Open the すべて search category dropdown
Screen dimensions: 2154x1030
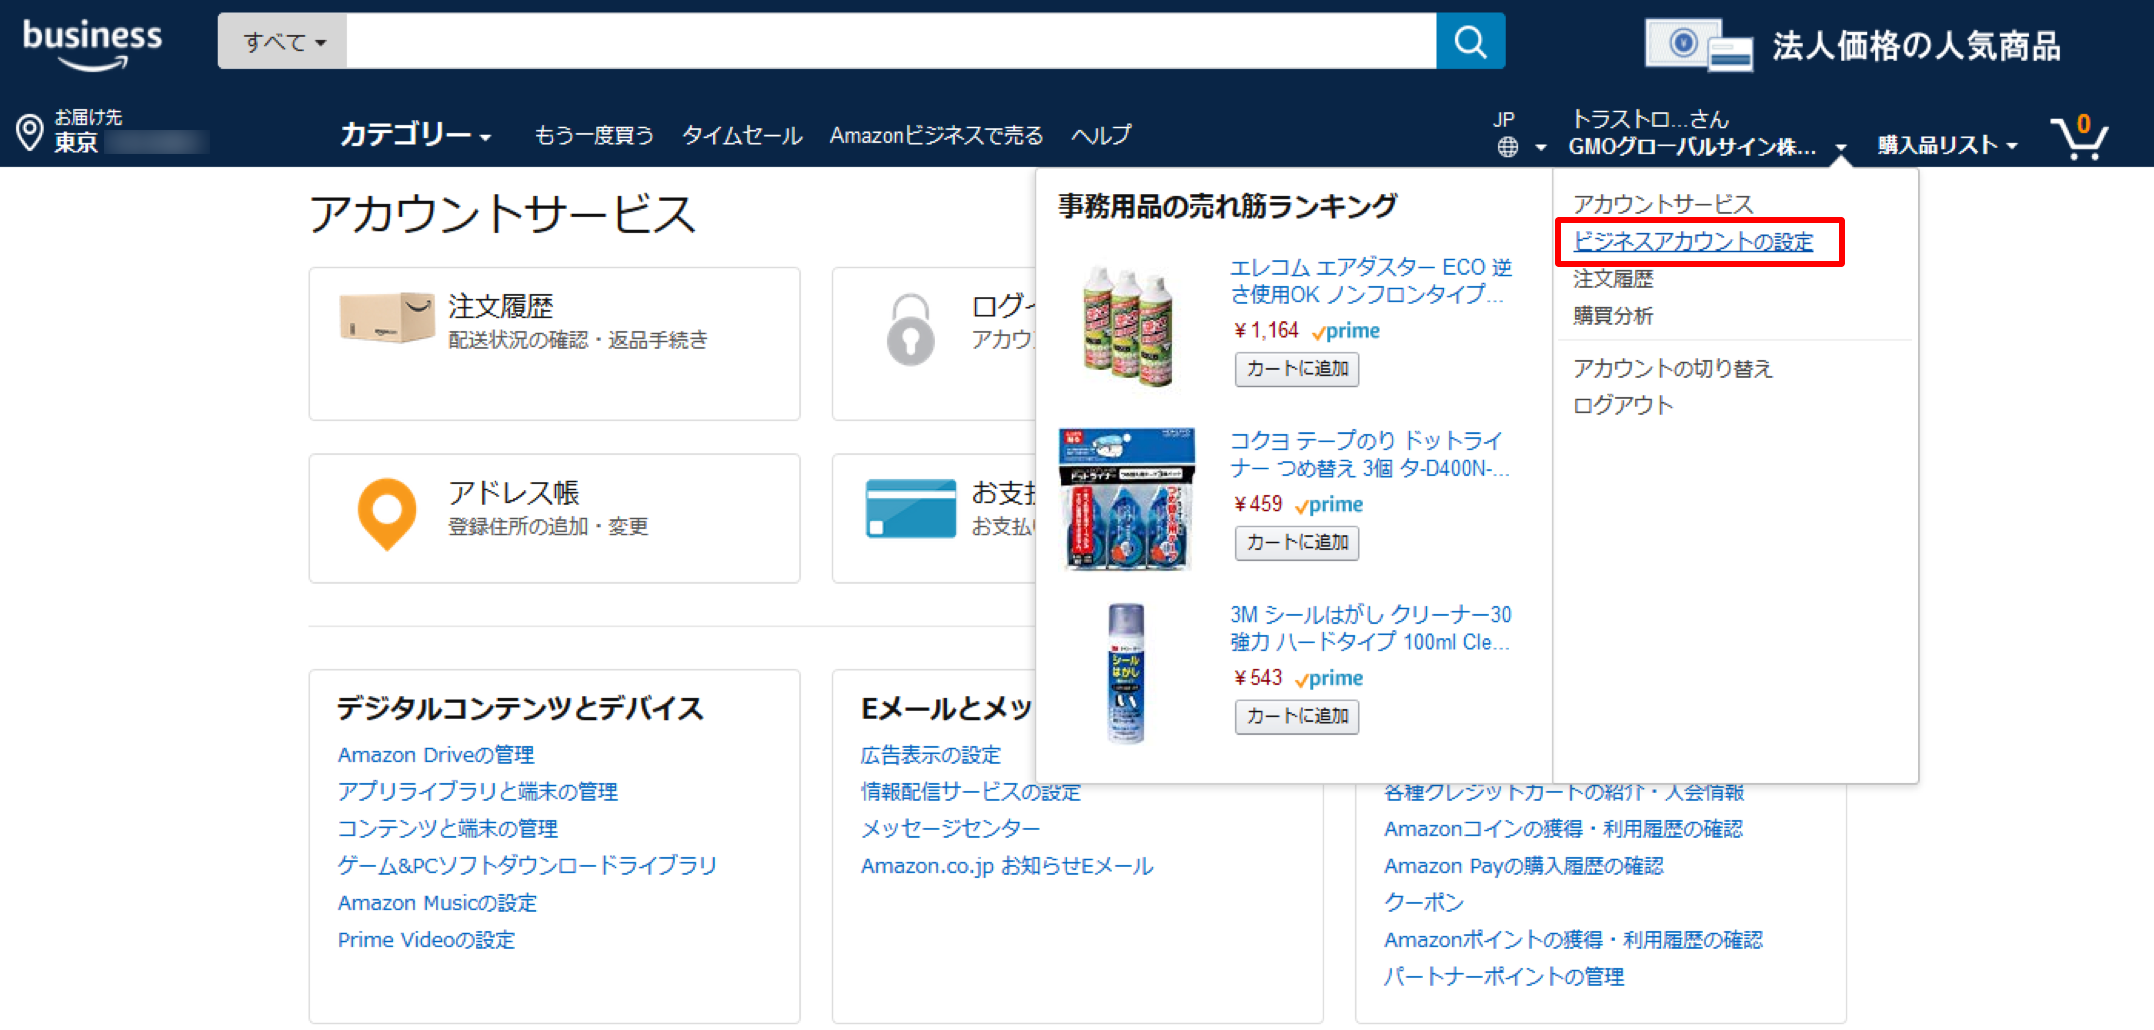[283, 41]
